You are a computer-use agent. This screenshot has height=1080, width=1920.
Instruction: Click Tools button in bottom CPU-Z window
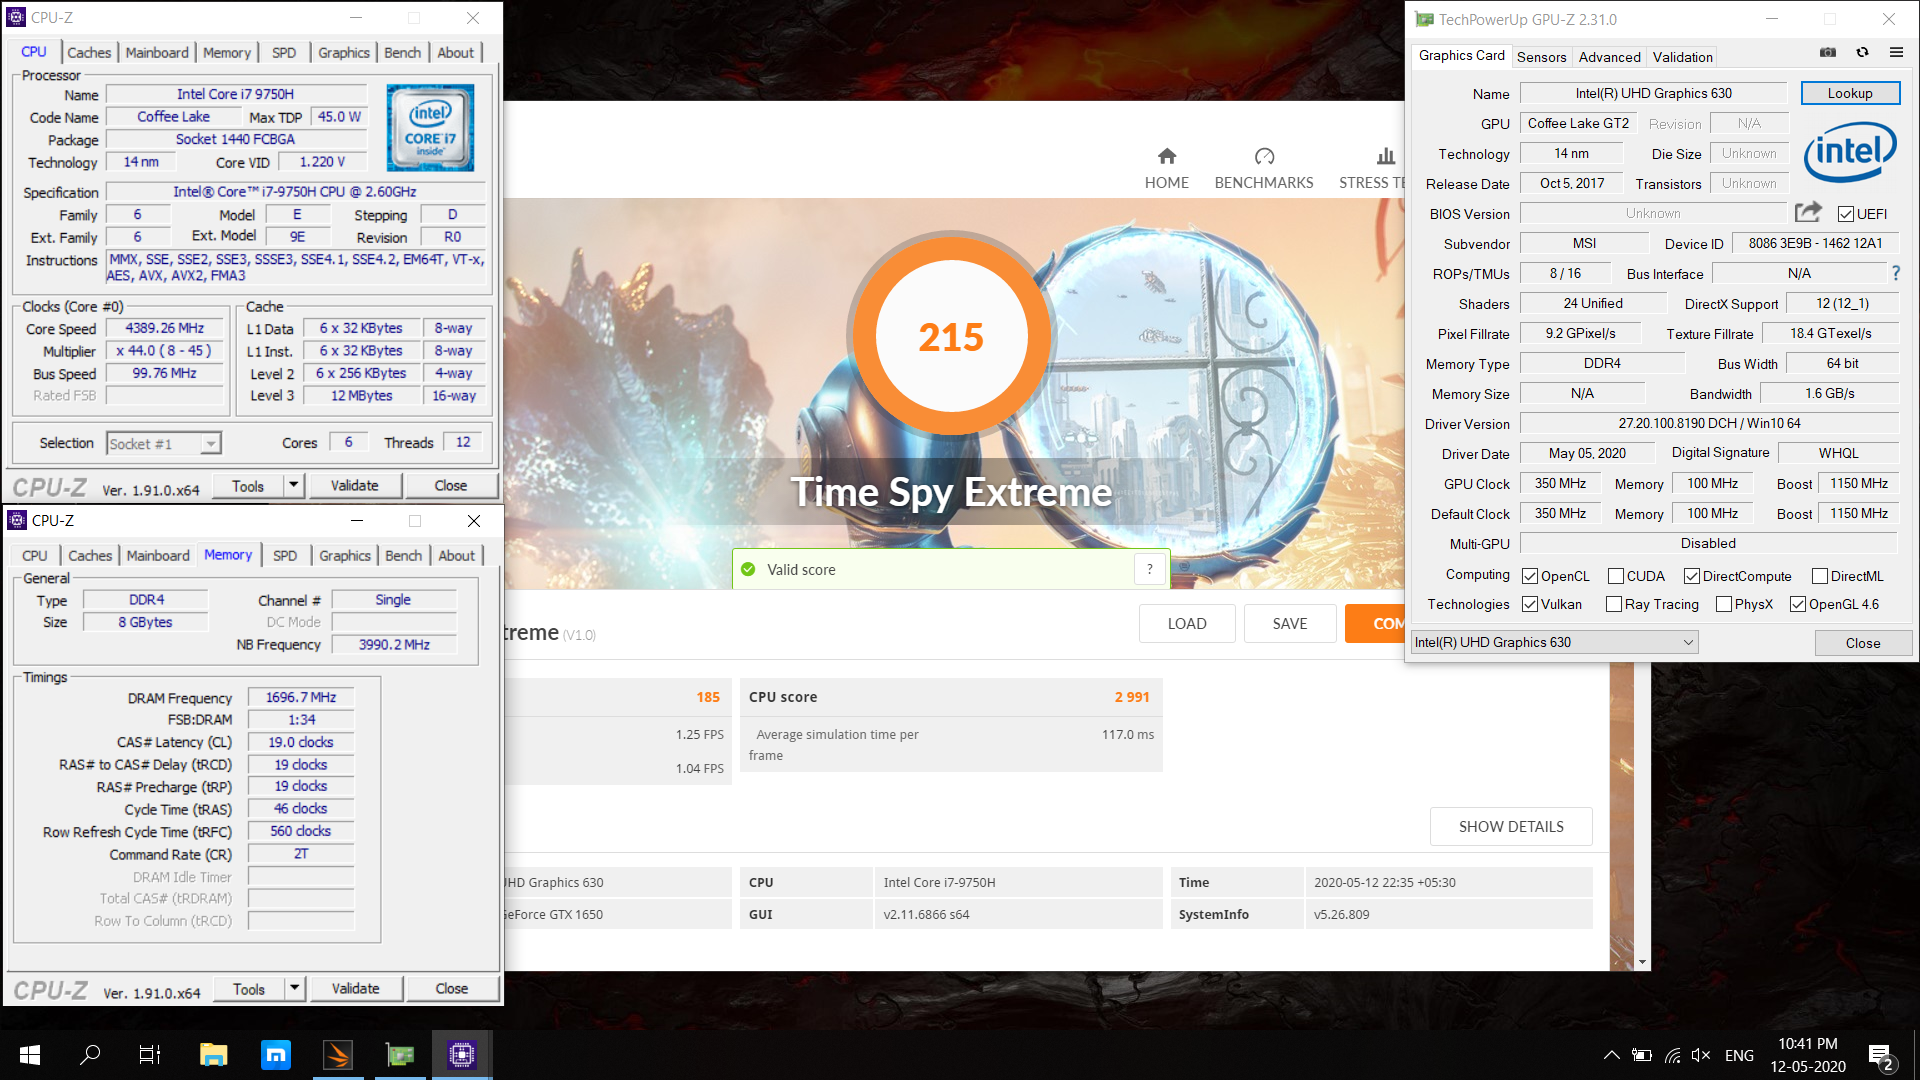249,988
